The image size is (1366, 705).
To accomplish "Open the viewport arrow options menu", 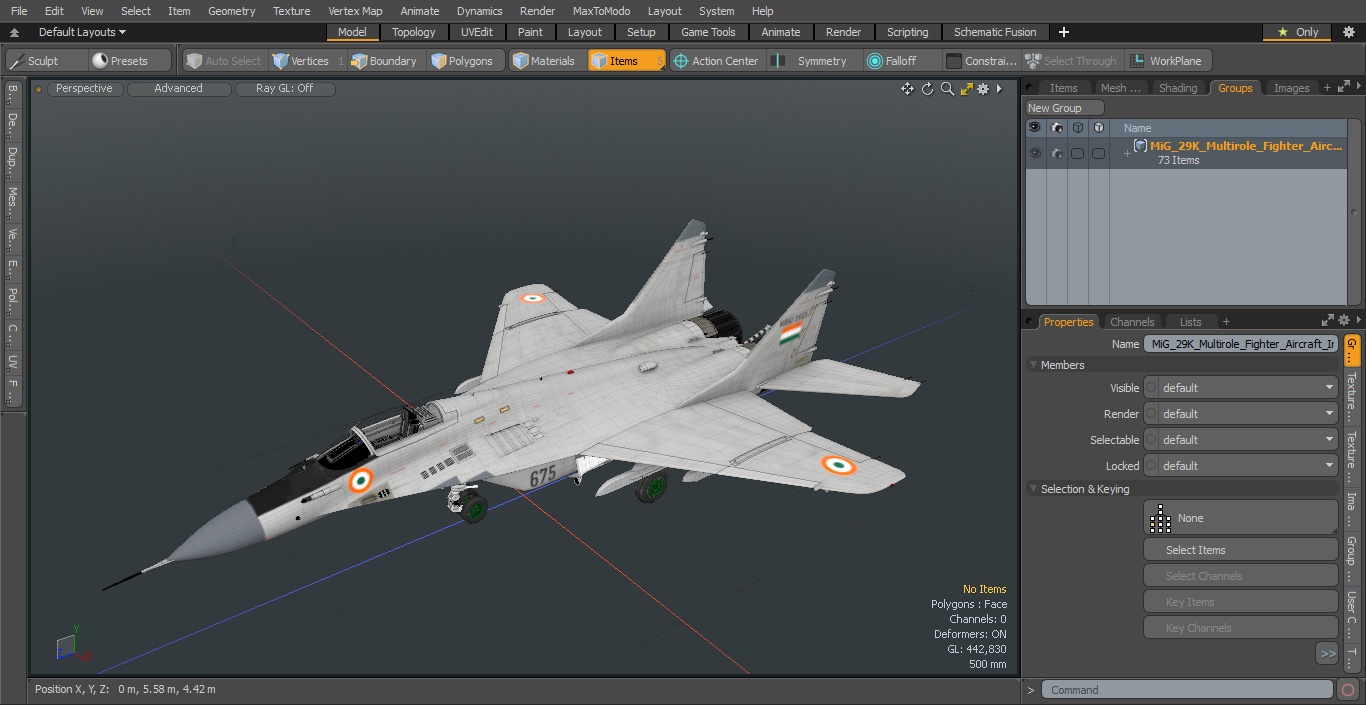I will coord(999,89).
